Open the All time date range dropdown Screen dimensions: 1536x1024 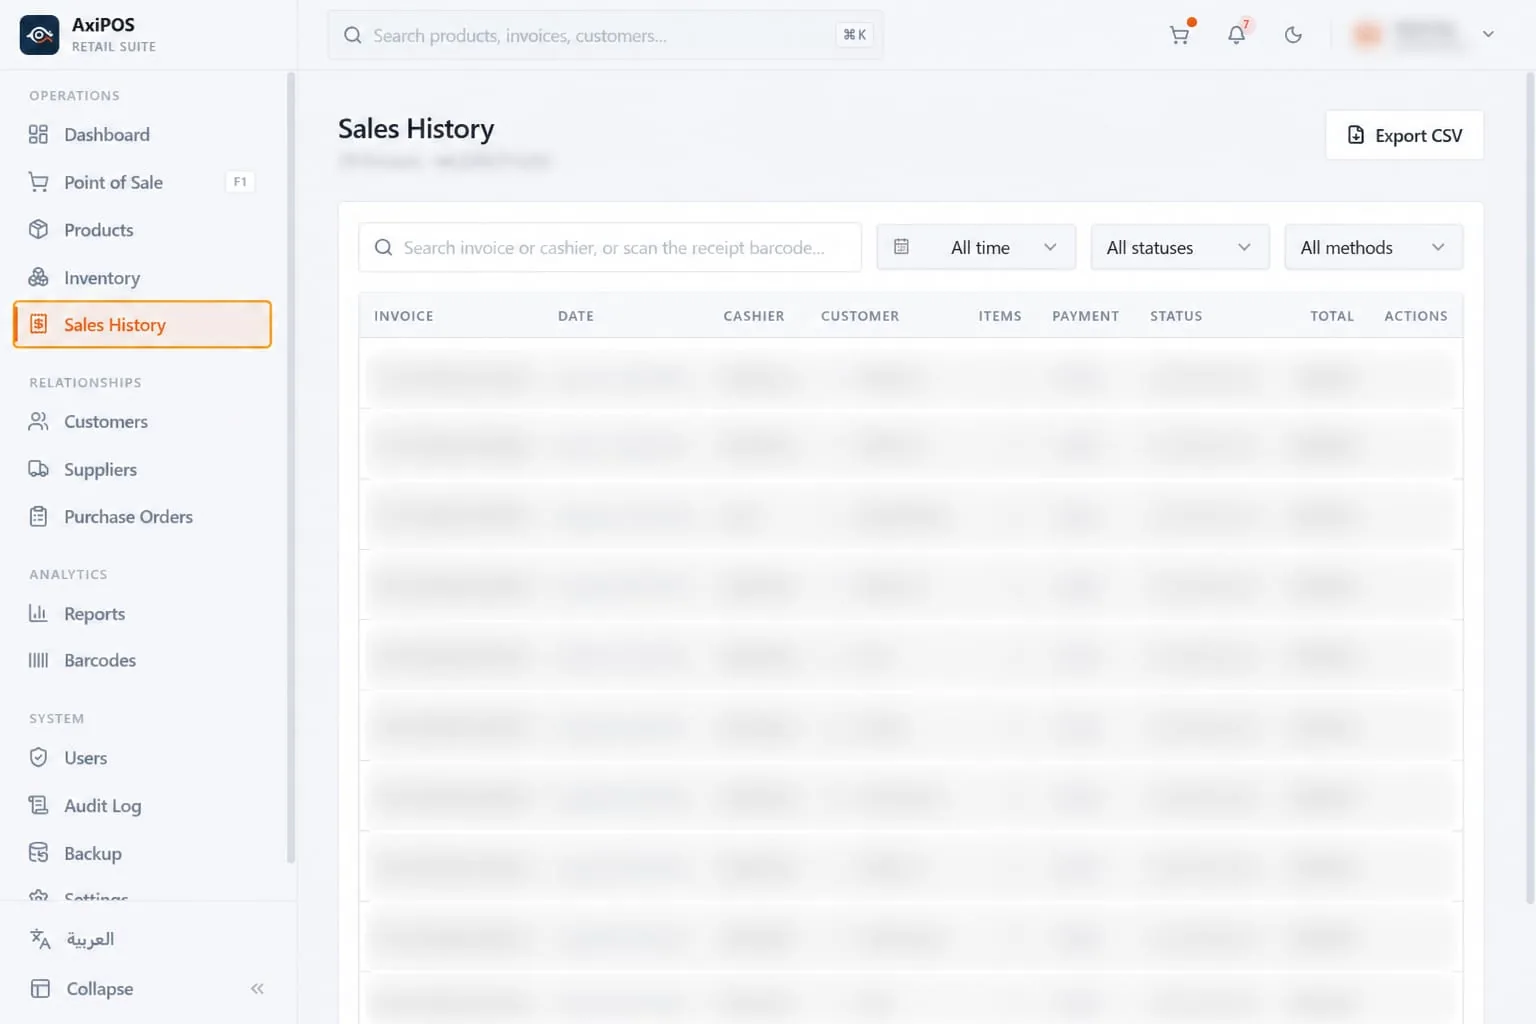tap(976, 247)
